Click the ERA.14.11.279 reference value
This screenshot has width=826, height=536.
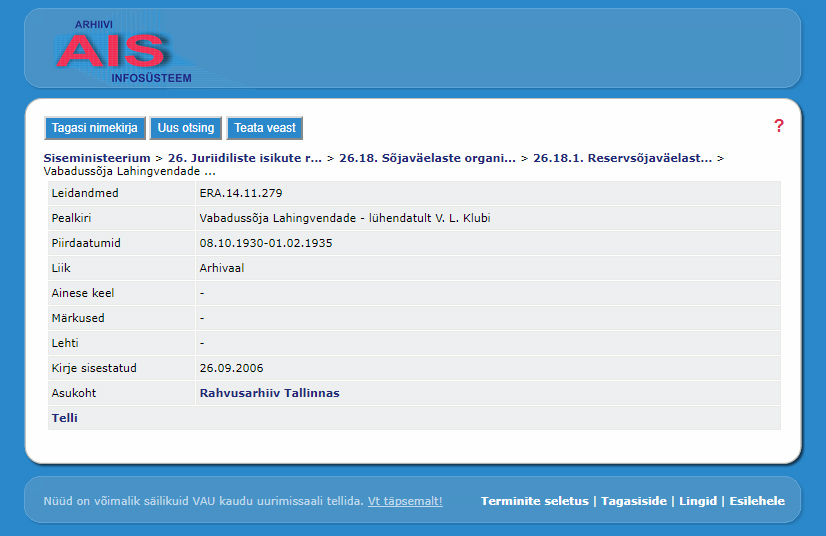point(241,193)
